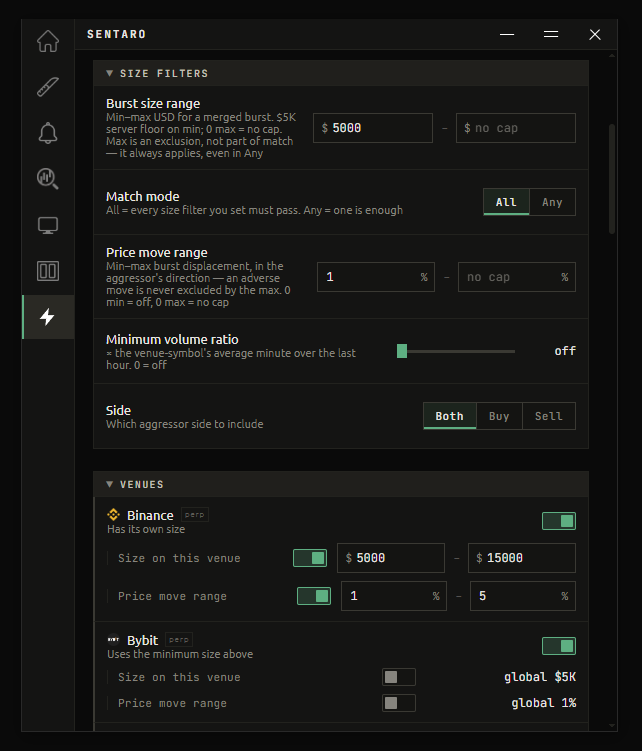Click the Bybit perp tag
Viewport: 642px width, 751px height.
(179, 639)
